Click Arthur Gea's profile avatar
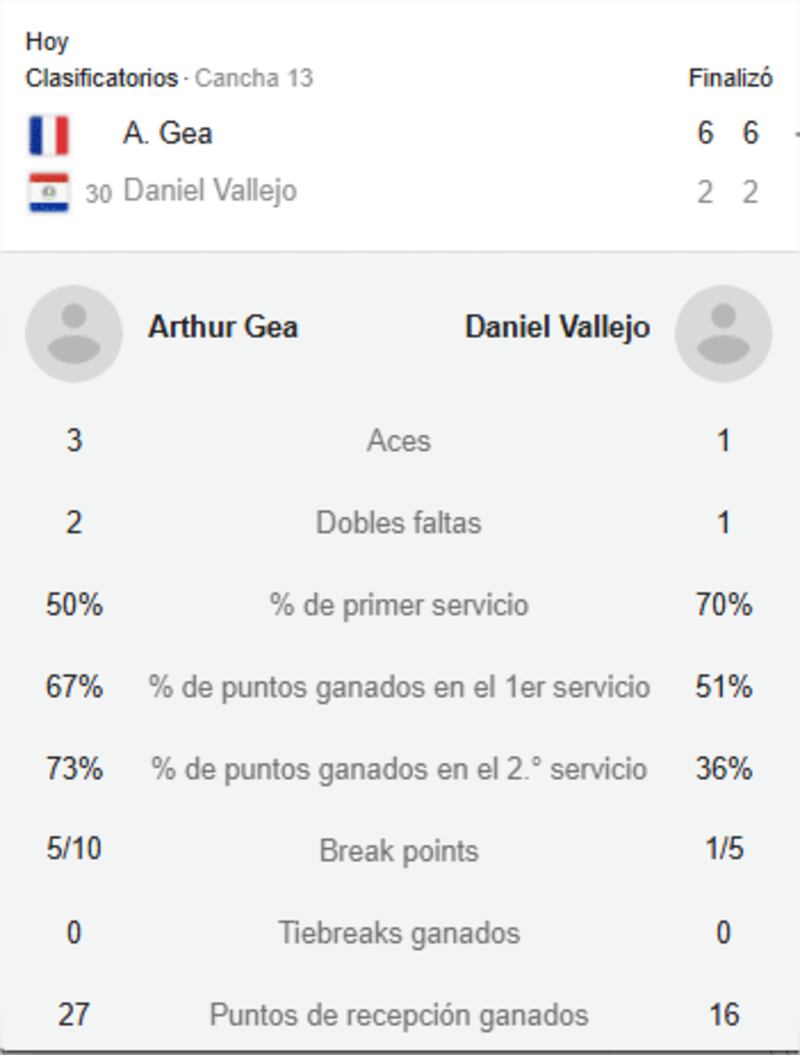Image resolution: width=800 pixels, height=1055 pixels. (x=74, y=333)
